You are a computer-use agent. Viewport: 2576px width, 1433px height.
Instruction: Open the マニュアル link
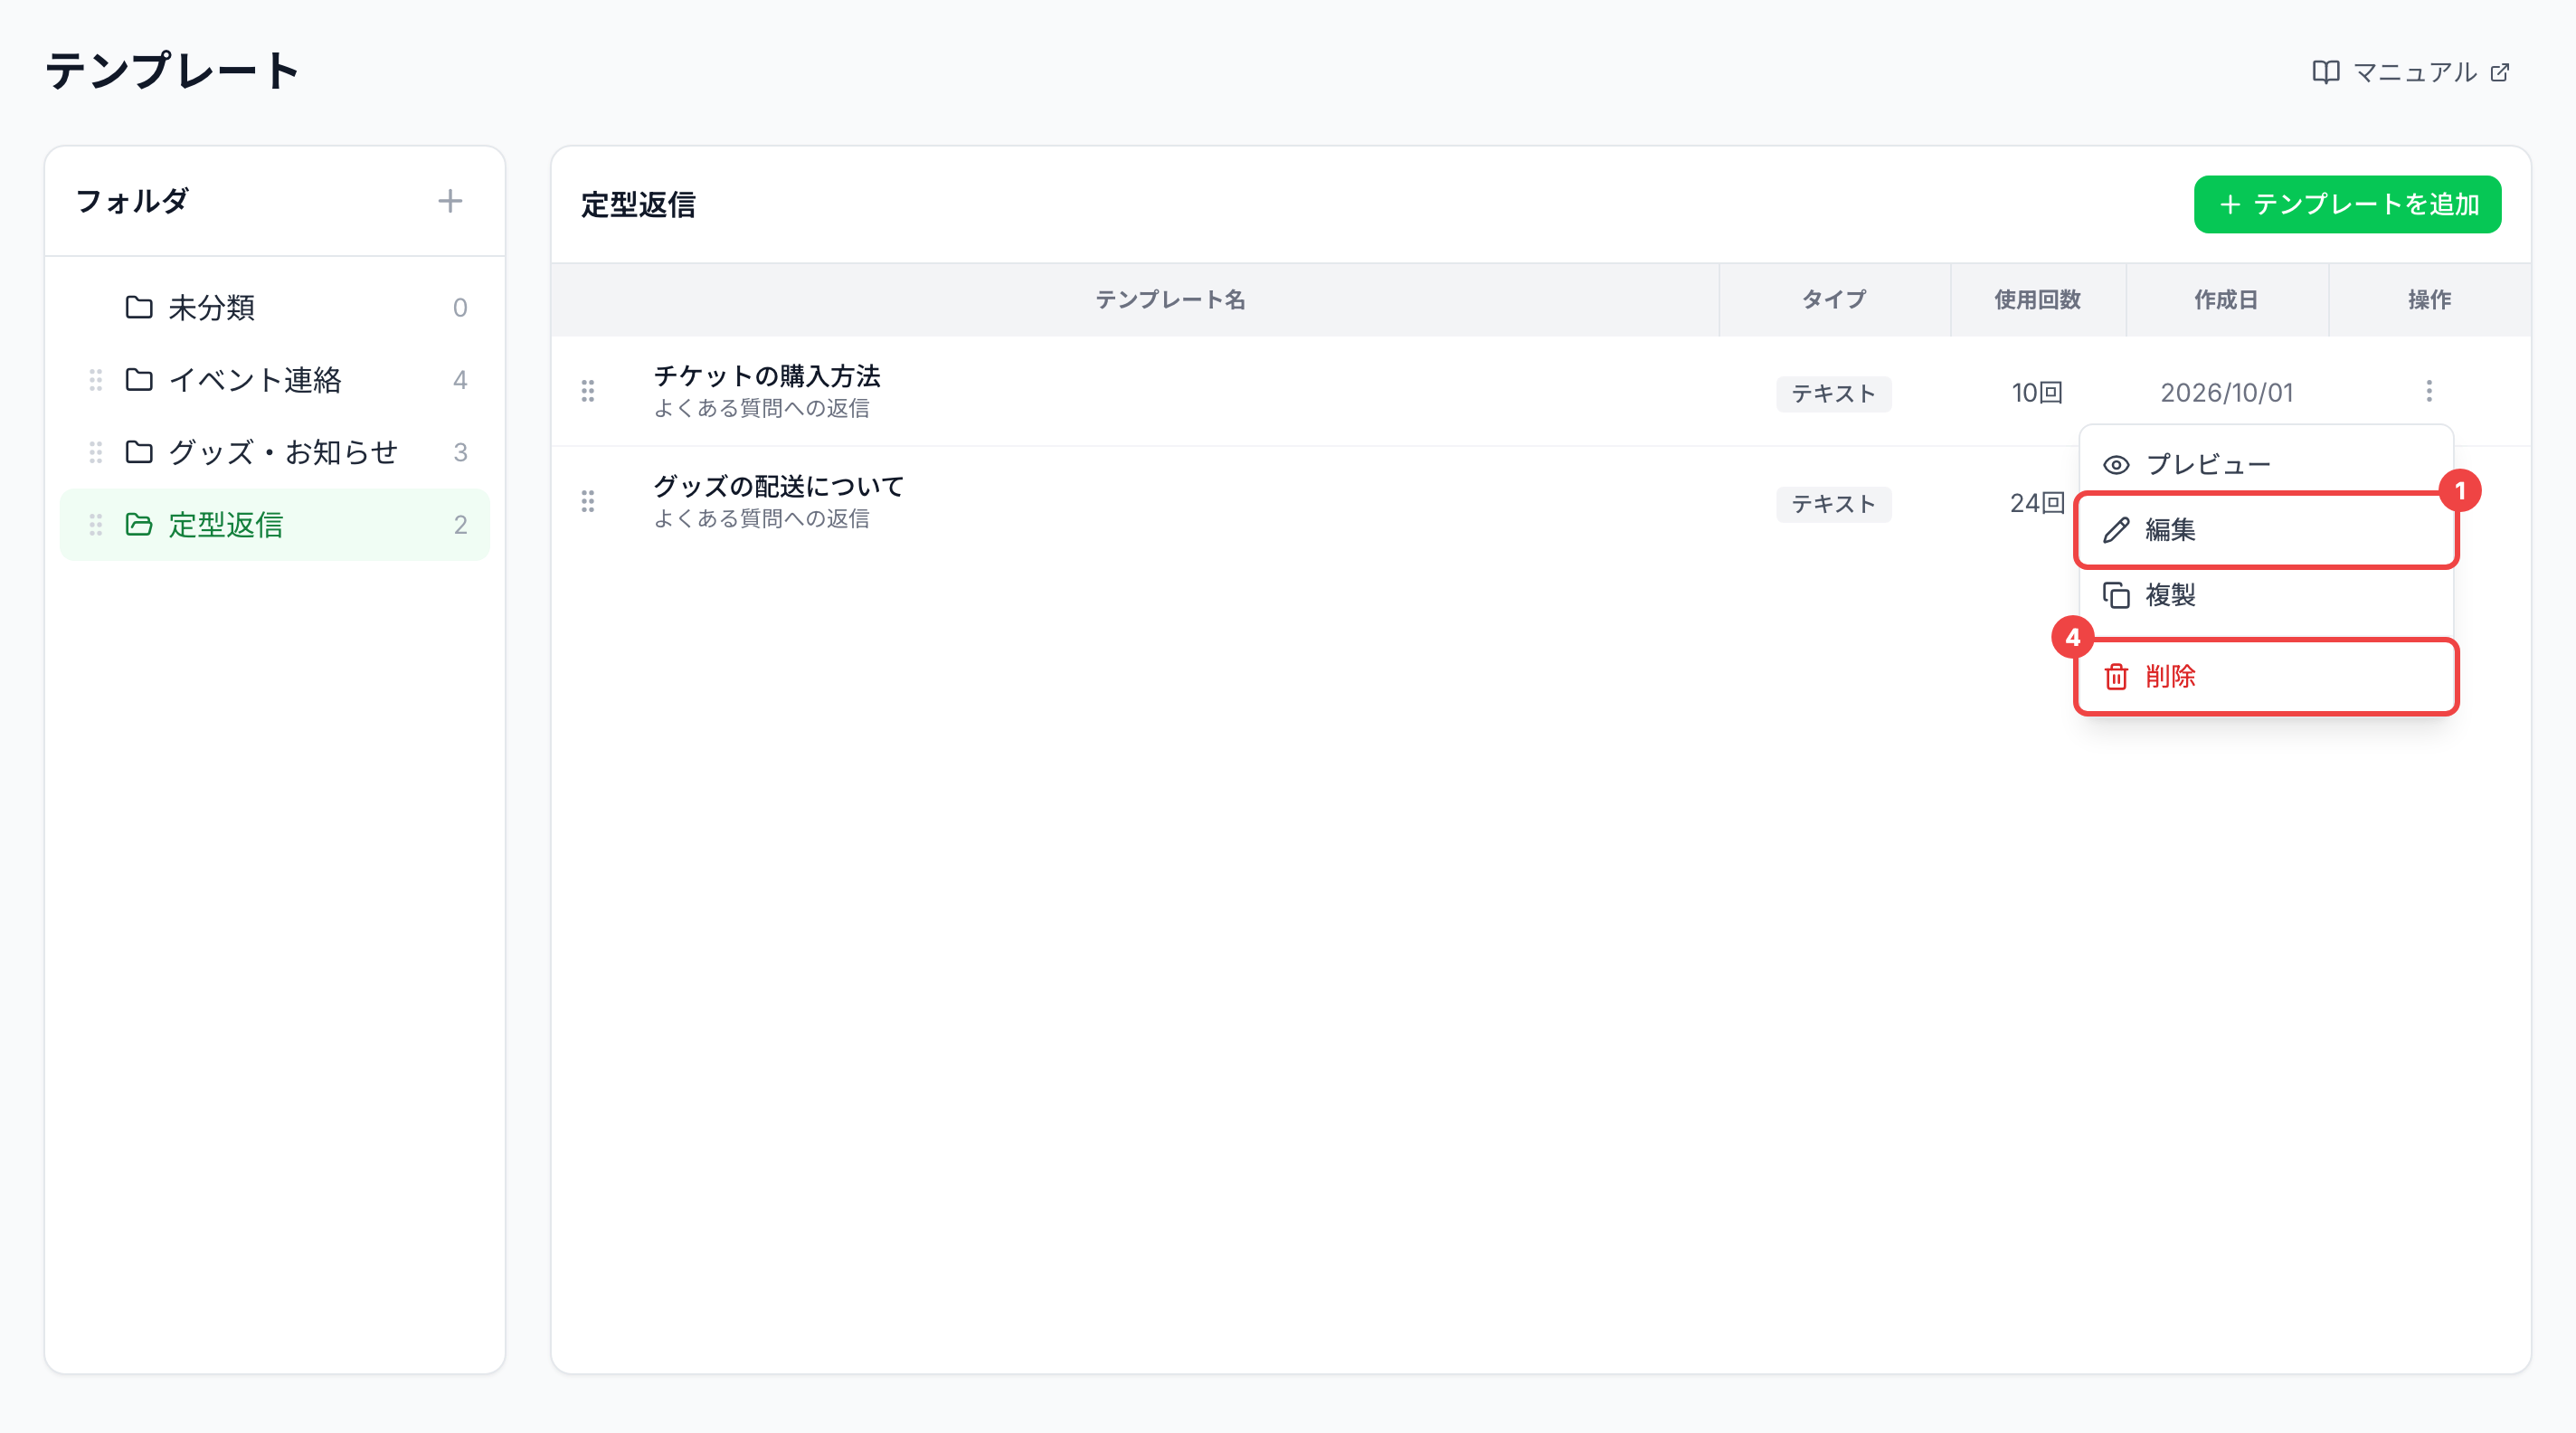click(x=2410, y=72)
